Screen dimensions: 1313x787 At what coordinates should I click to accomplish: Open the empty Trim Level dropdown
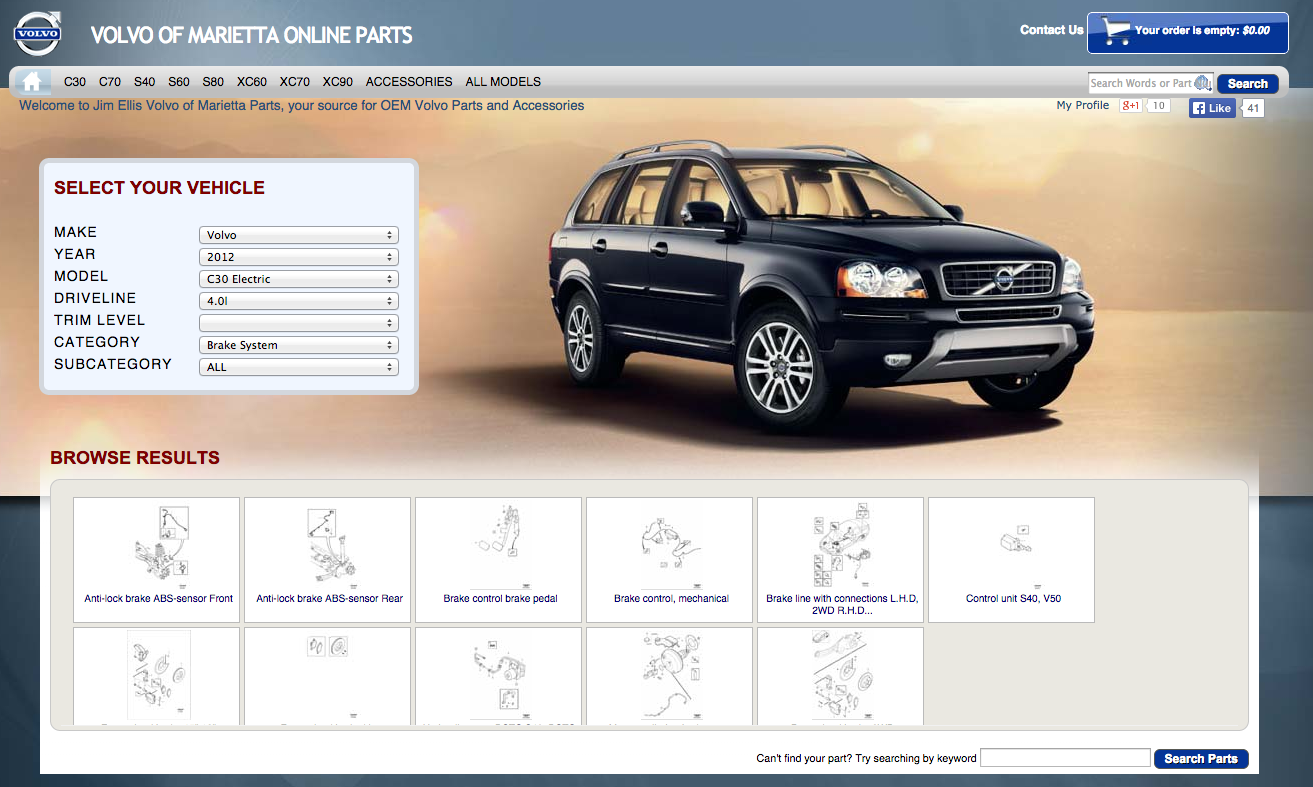pos(298,323)
